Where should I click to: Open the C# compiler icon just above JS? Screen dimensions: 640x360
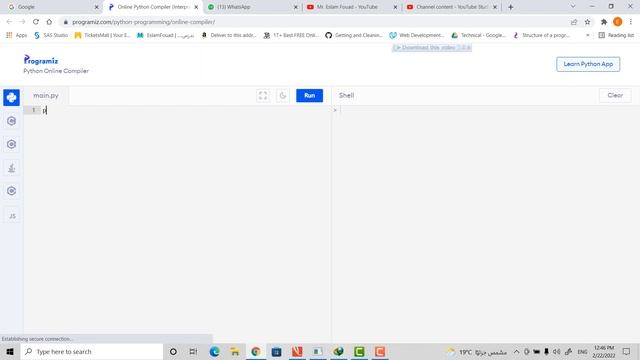(x=11, y=191)
